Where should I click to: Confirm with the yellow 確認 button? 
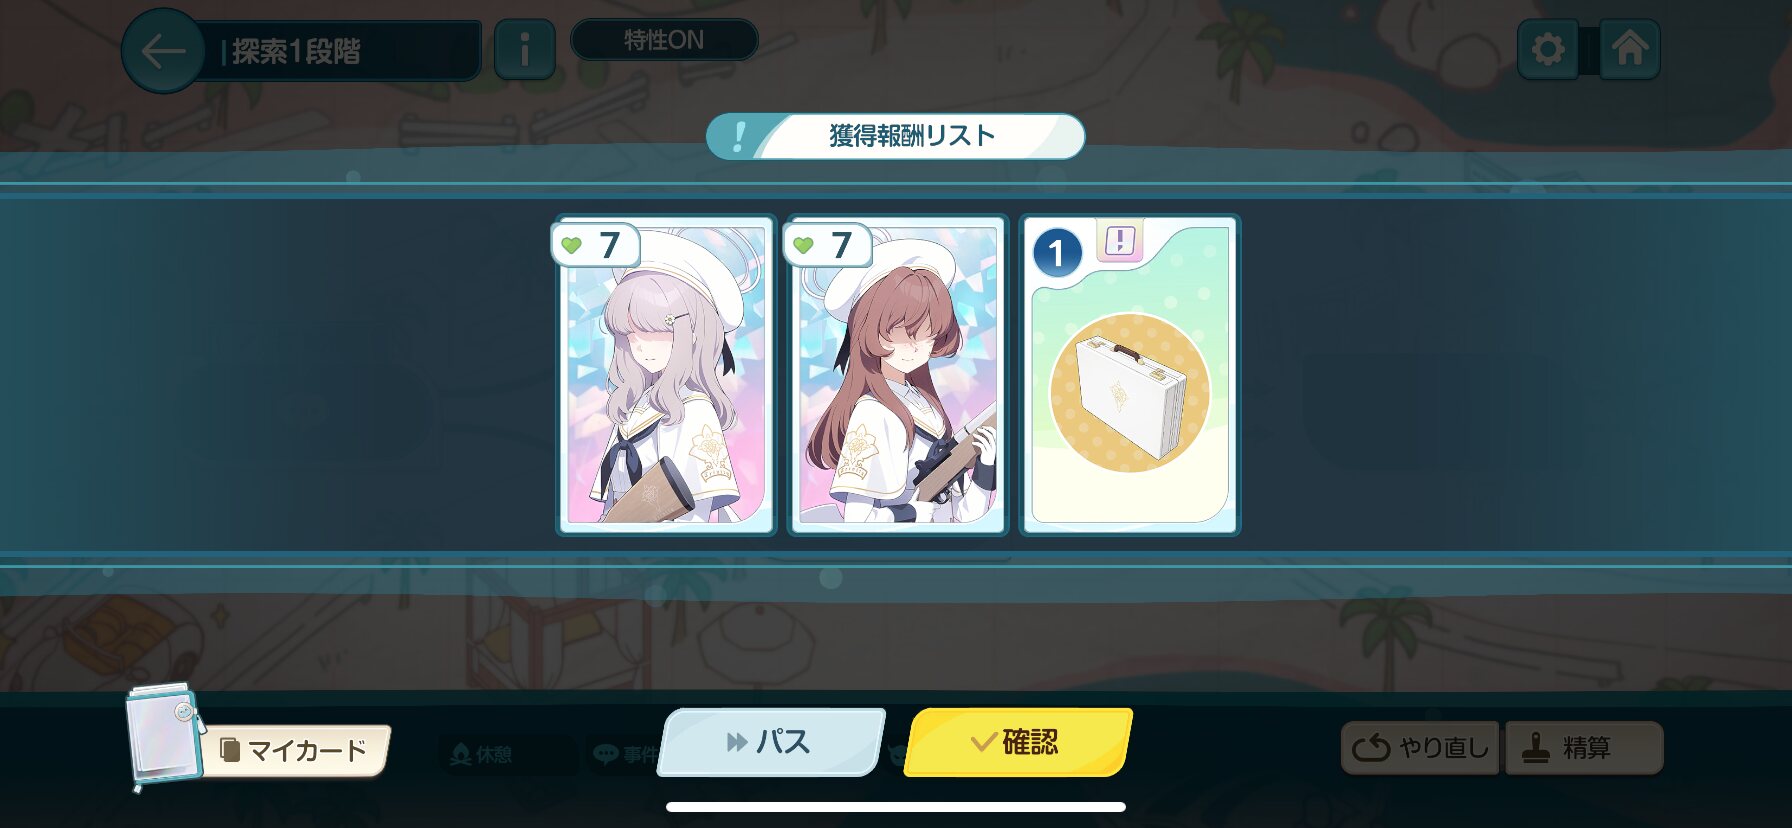click(1018, 742)
